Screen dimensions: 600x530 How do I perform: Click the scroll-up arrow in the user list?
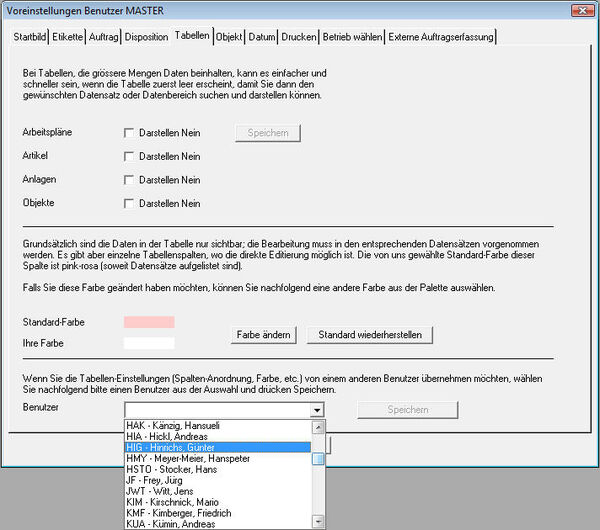(x=318, y=427)
